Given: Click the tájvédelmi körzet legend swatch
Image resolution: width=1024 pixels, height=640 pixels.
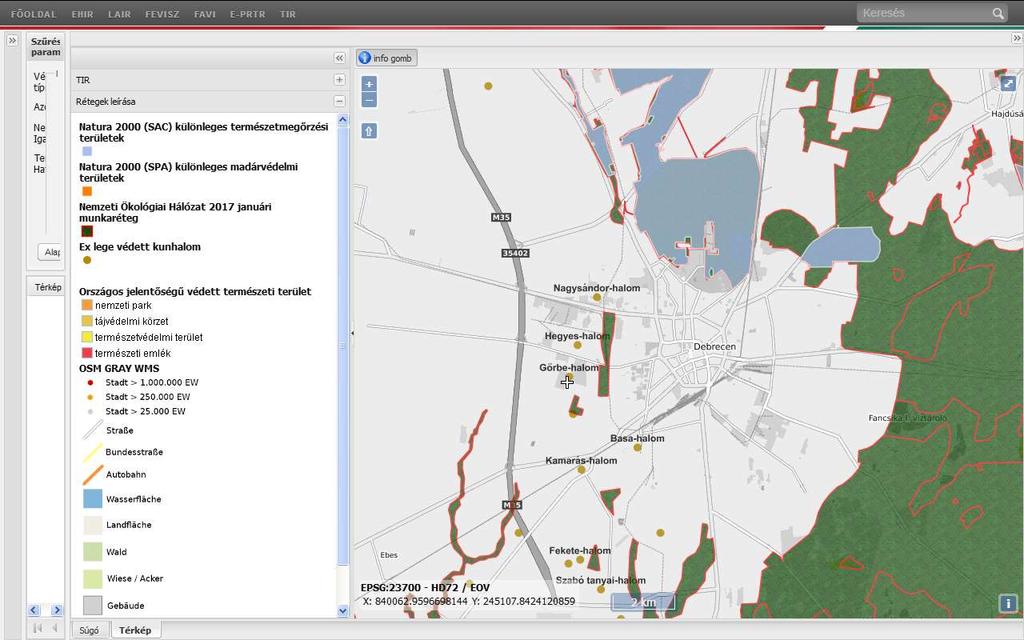Looking at the screenshot, I should (87, 321).
